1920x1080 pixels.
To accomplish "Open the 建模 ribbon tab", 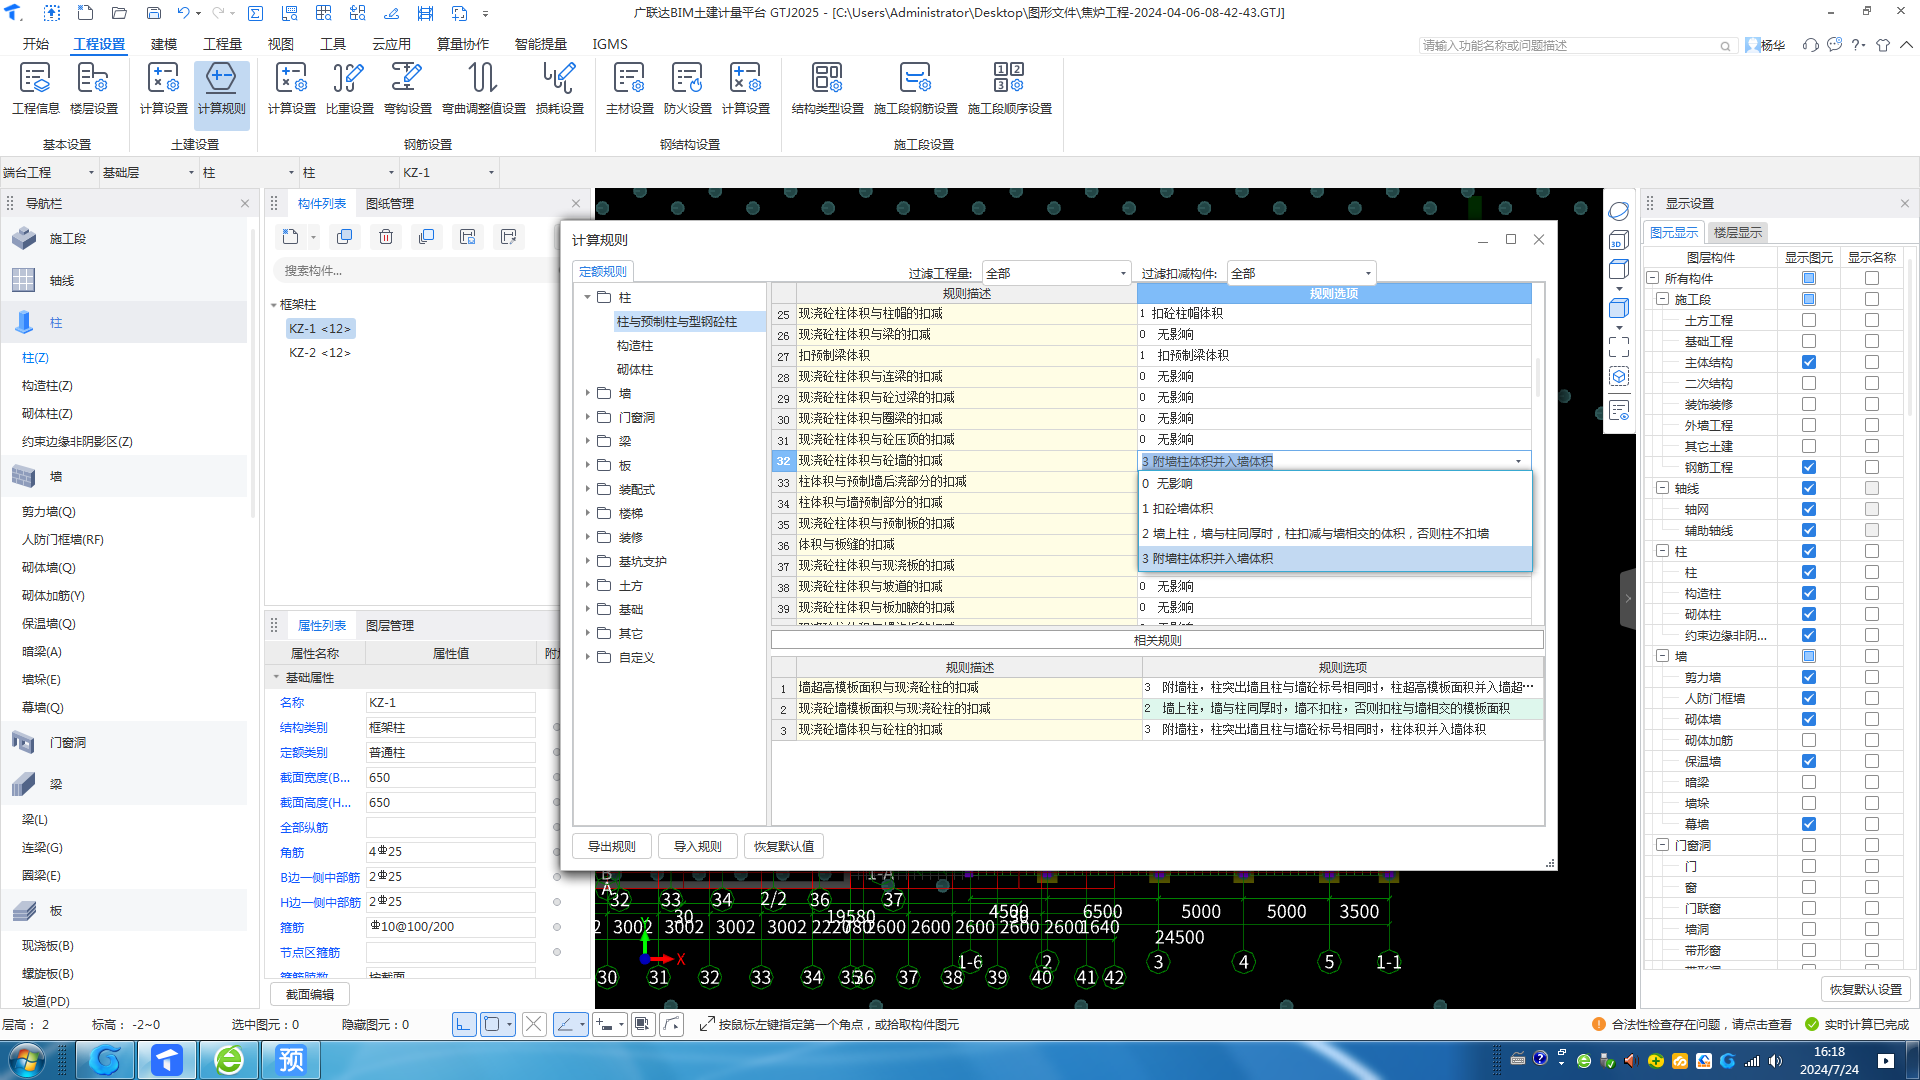I will pyautogui.click(x=164, y=44).
